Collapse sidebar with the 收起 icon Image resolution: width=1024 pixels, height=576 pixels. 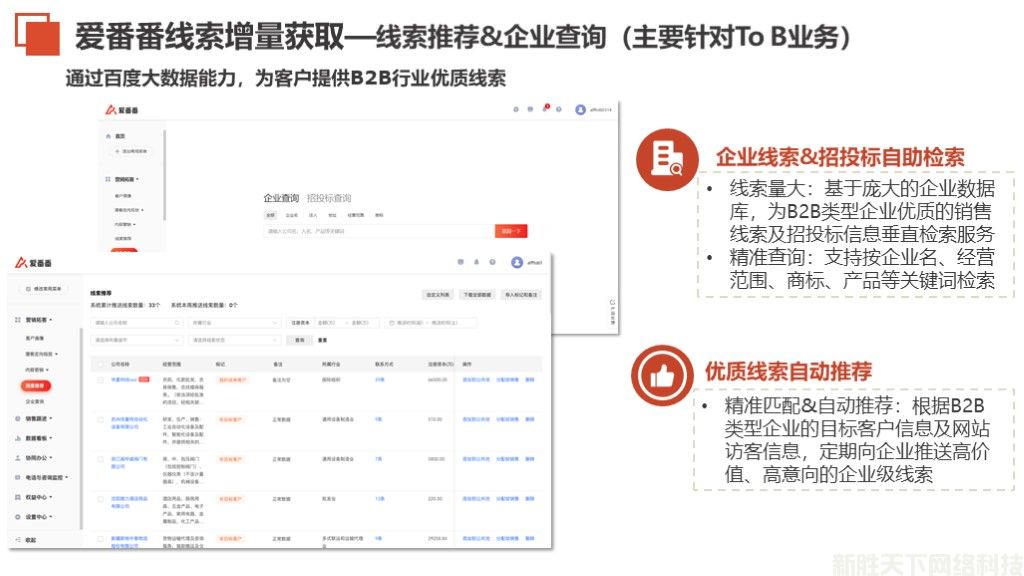pos(18,539)
